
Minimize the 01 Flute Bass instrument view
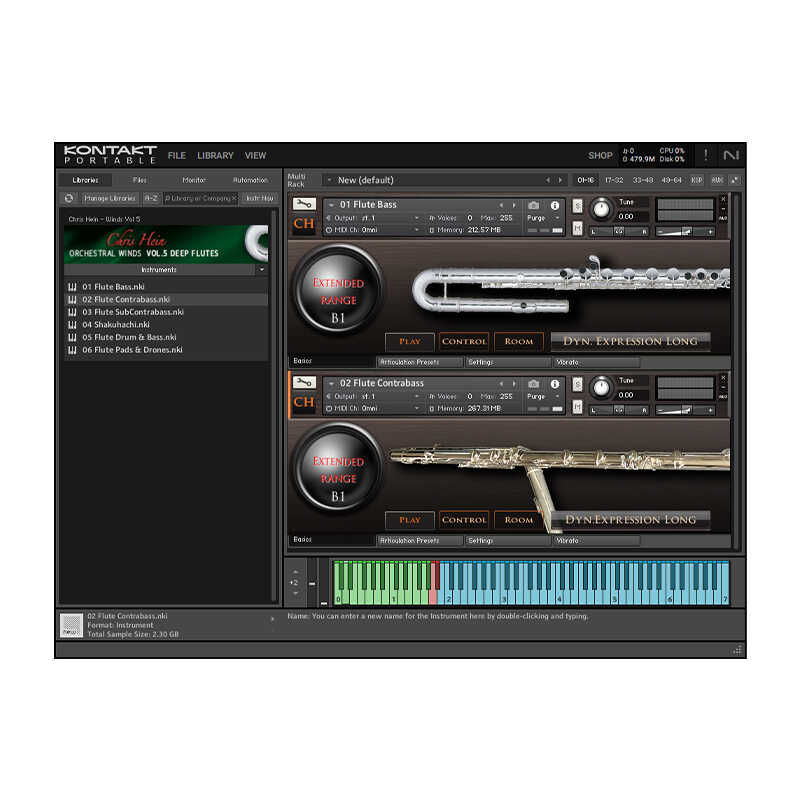click(x=723, y=208)
